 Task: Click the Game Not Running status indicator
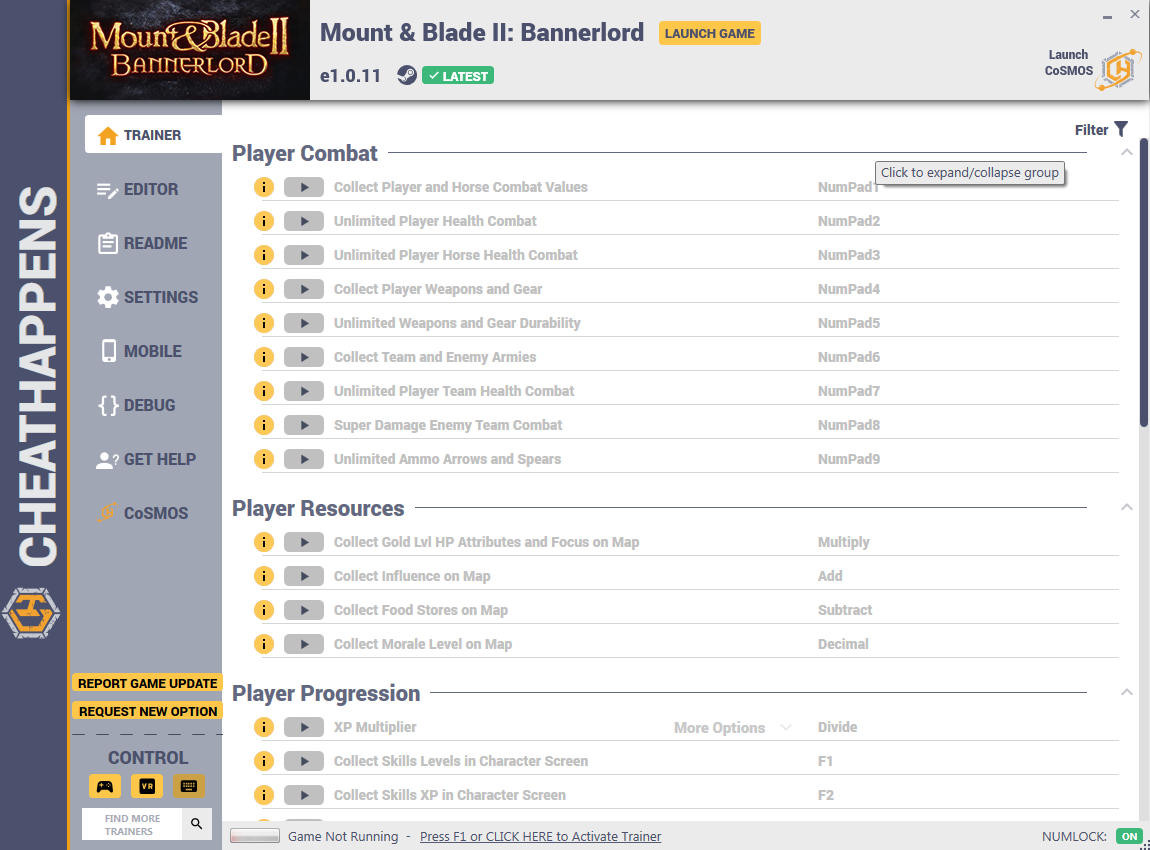tap(254, 836)
